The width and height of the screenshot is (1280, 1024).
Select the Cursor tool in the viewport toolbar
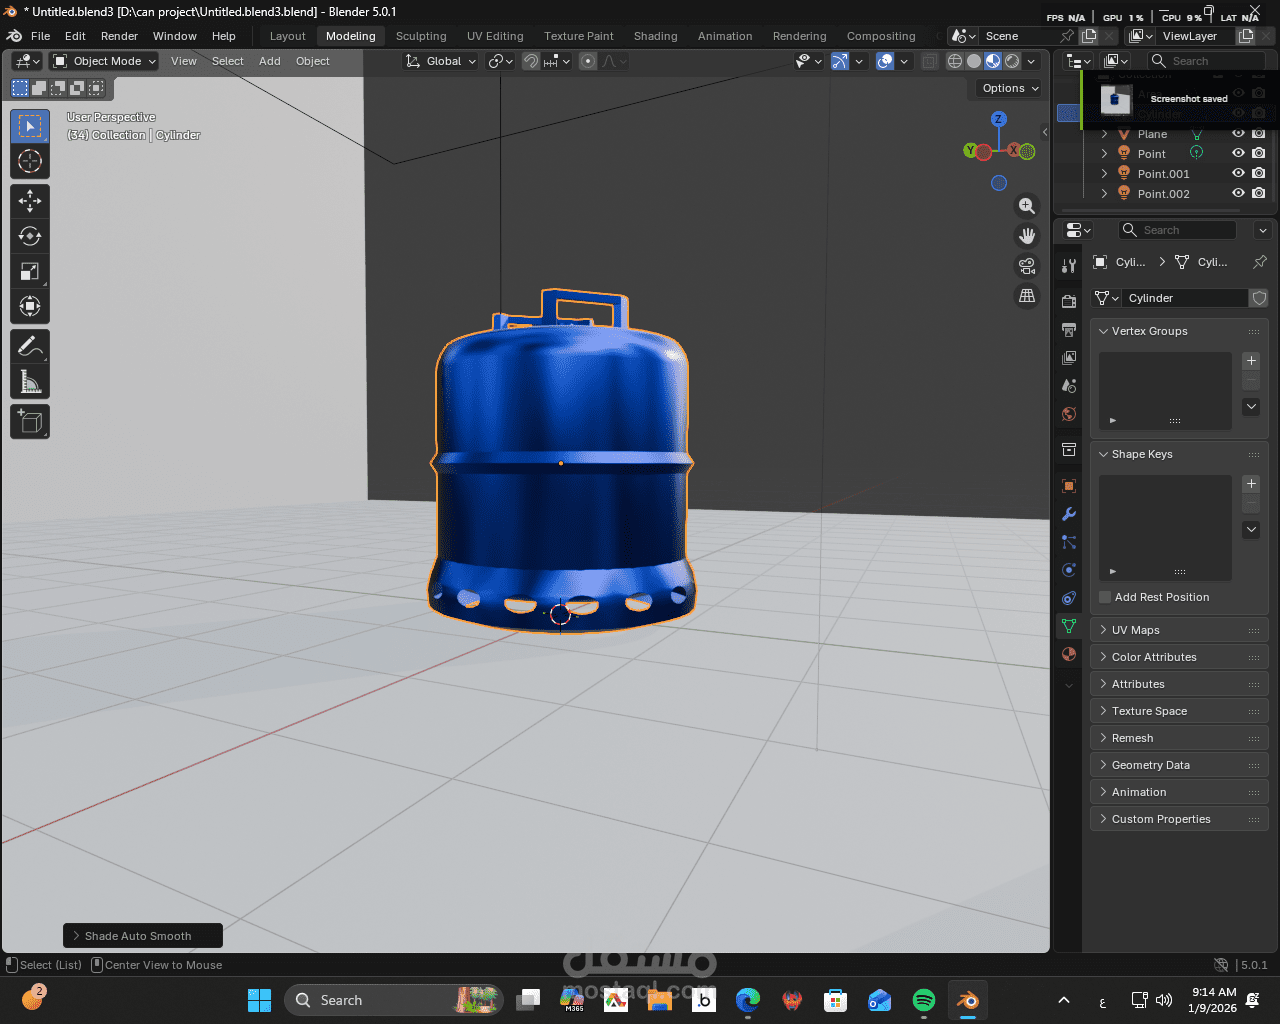pos(30,161)
